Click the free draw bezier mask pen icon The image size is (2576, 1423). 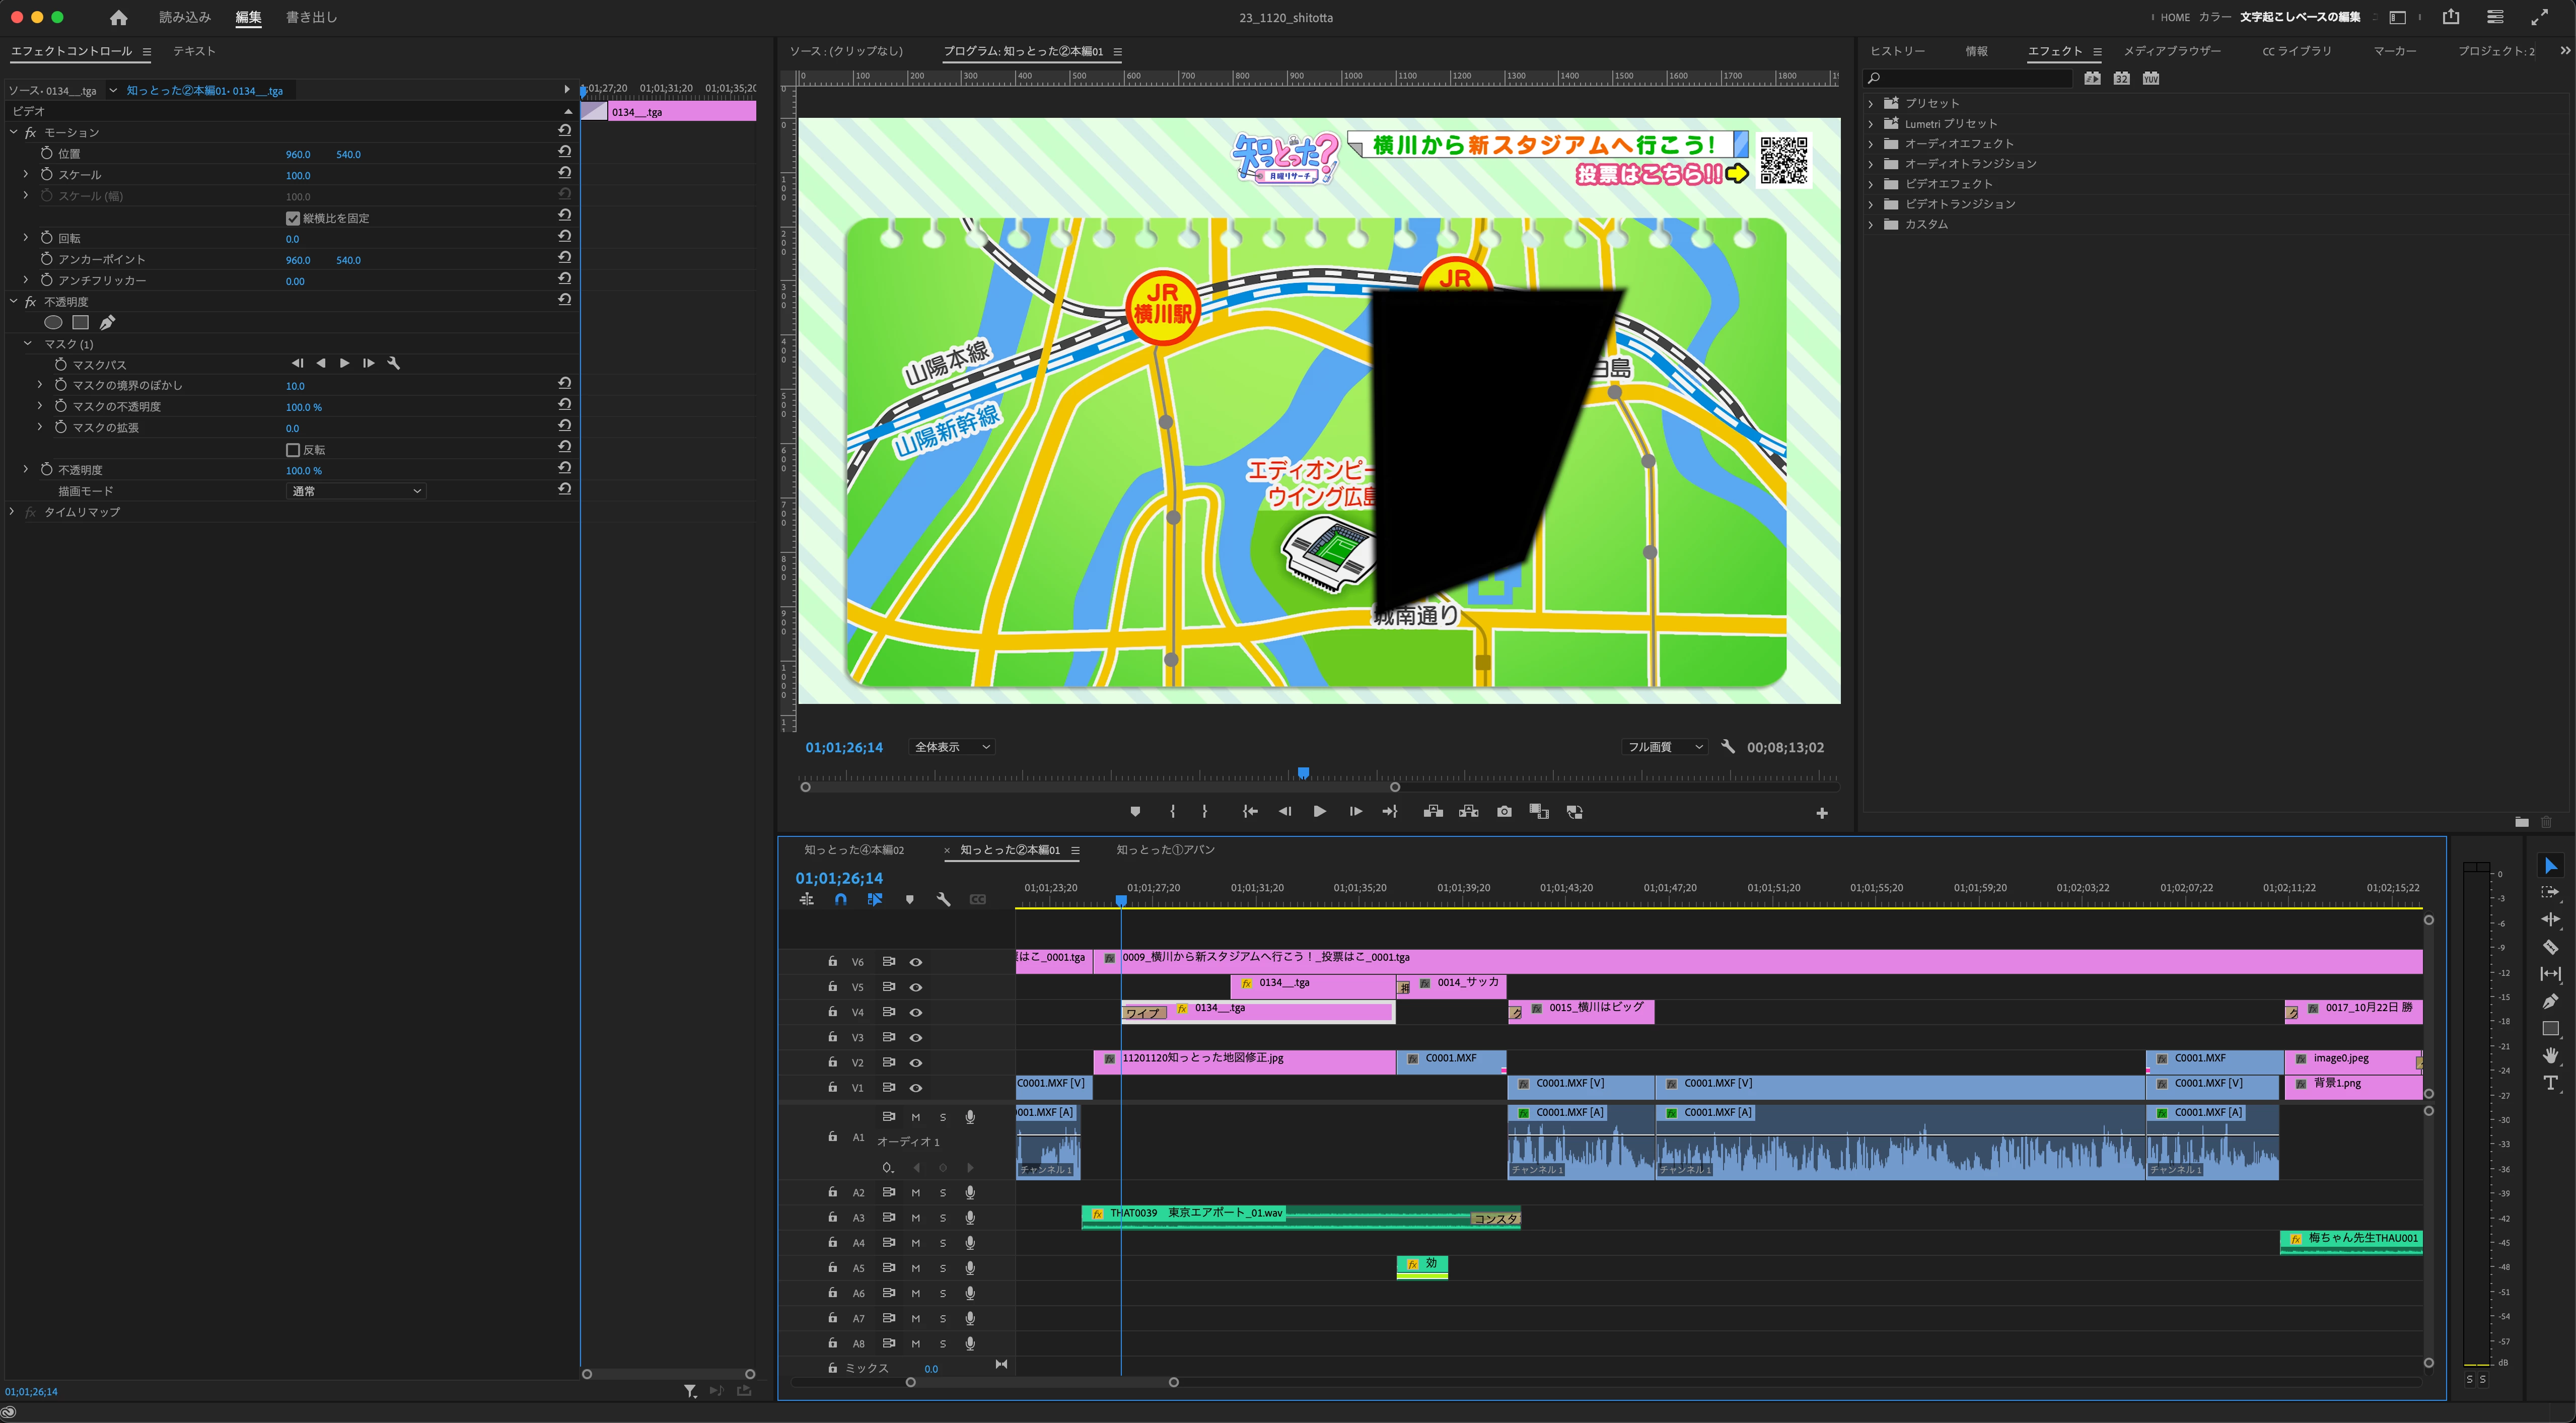[107, 322]
